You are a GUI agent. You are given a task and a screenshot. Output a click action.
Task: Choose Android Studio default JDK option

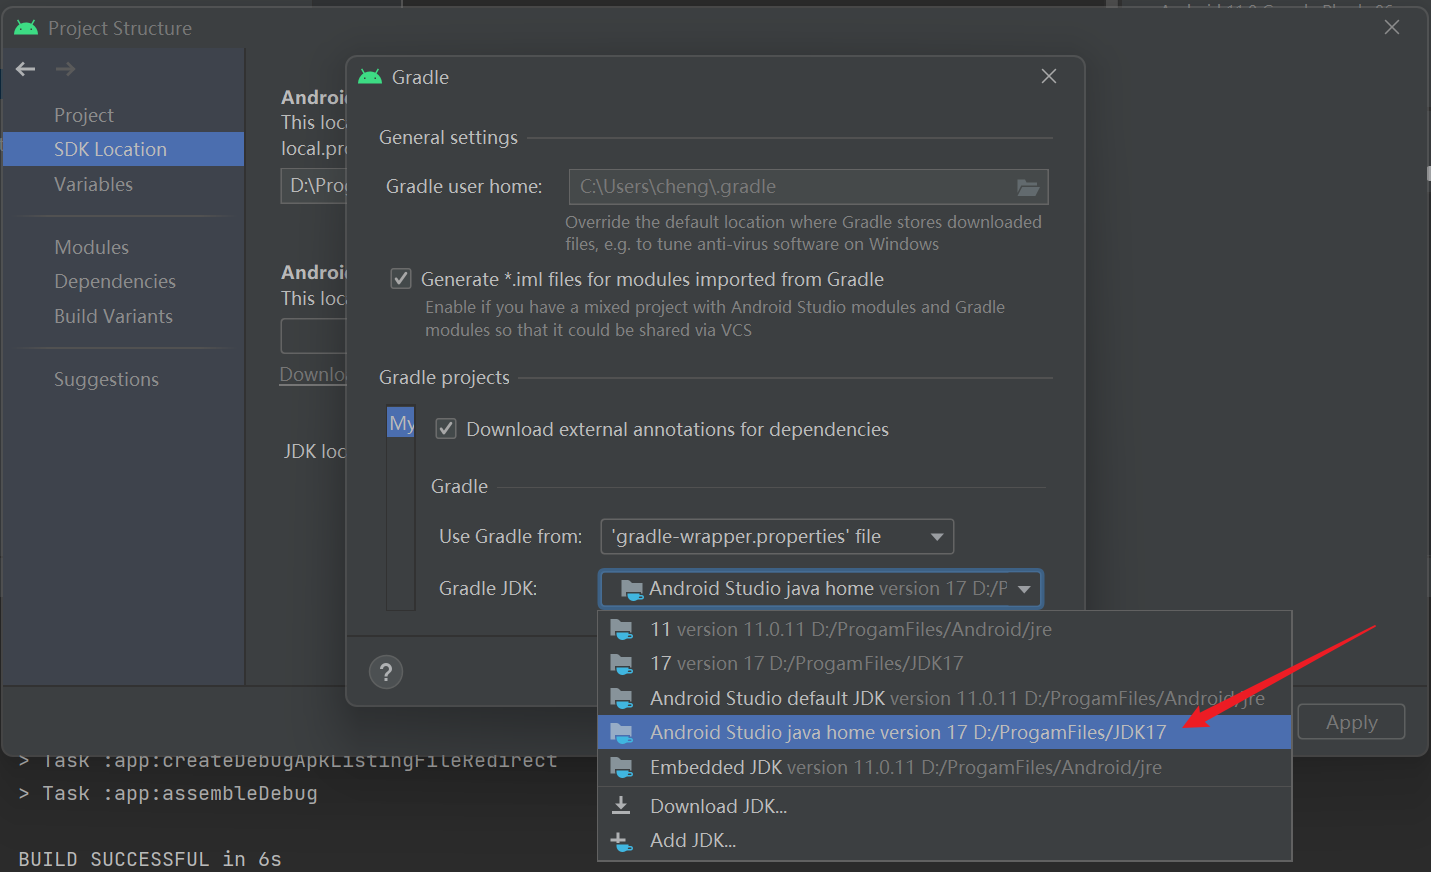pyautogui.click(x=944, y=698)
